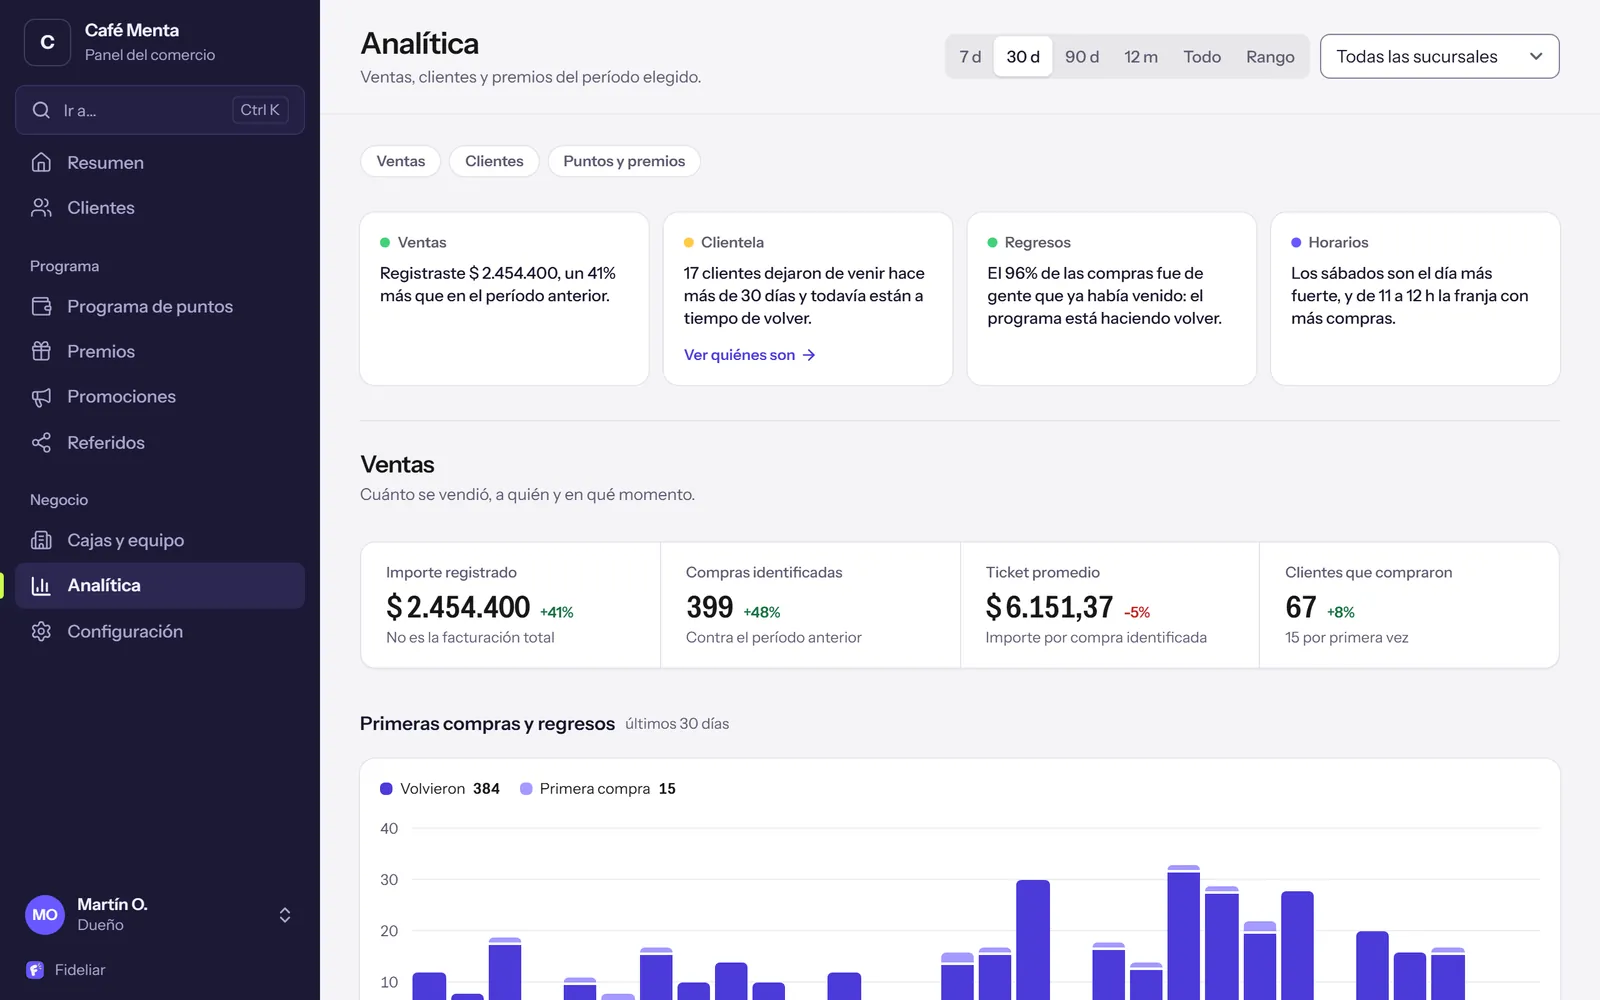Click the Café Menta logo badge
1600x1000 pixels.
[47, 42]
